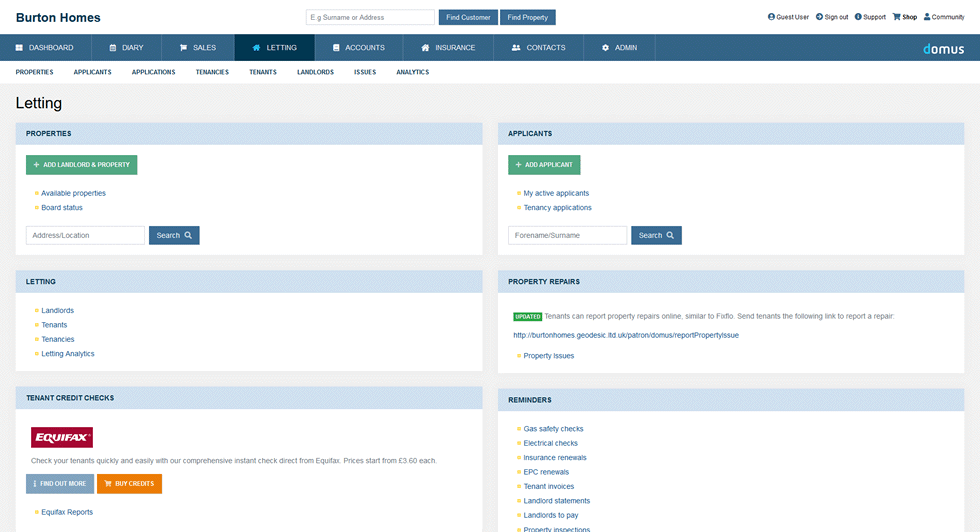Open Board status link
The image size is (980, 532).
(x=62, y=208)
